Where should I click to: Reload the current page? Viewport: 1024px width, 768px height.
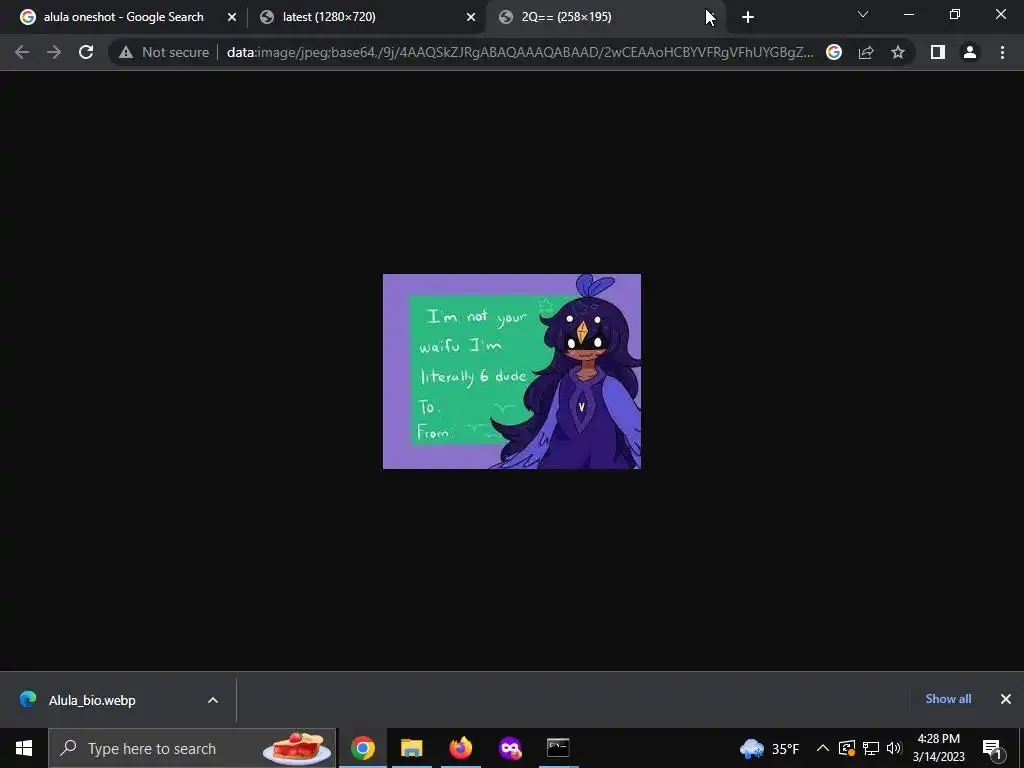coord(86,52)
